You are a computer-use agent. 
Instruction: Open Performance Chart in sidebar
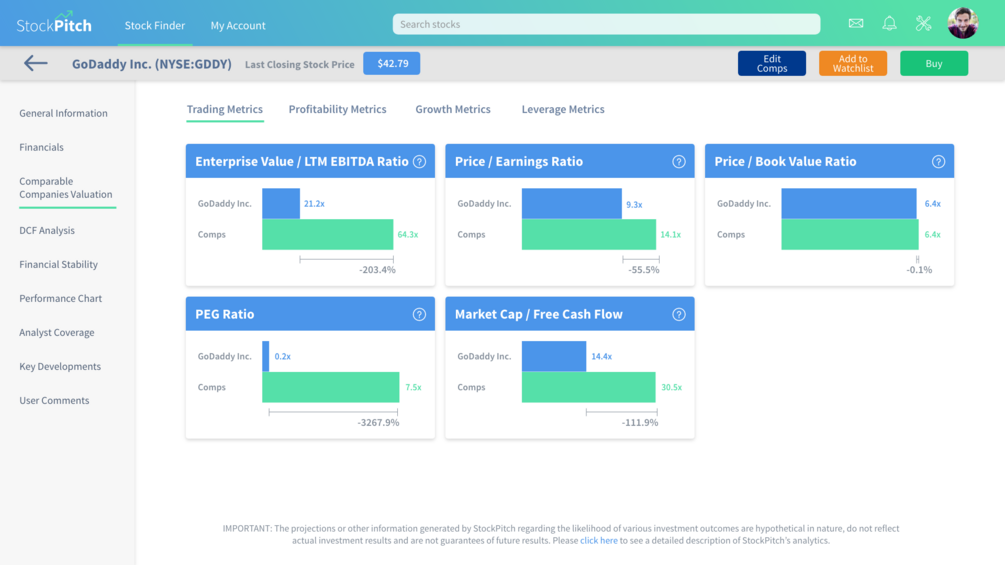pyautogui.click(x=60, y=299)
